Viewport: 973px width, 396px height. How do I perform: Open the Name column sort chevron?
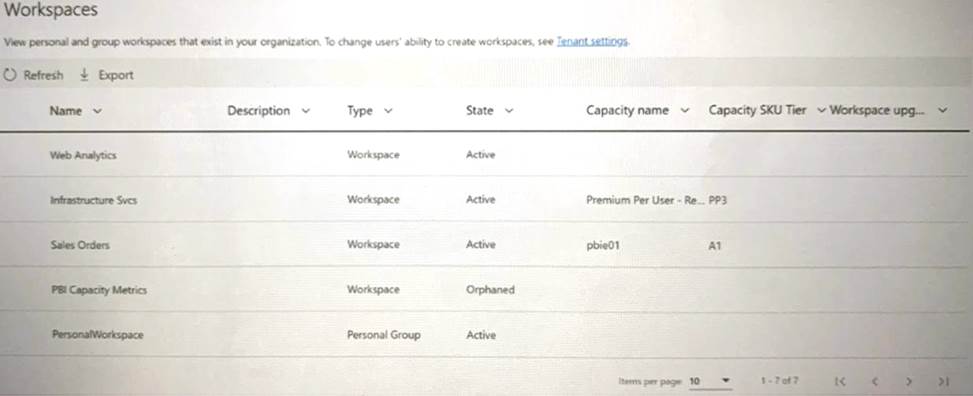tap(97, 111)
